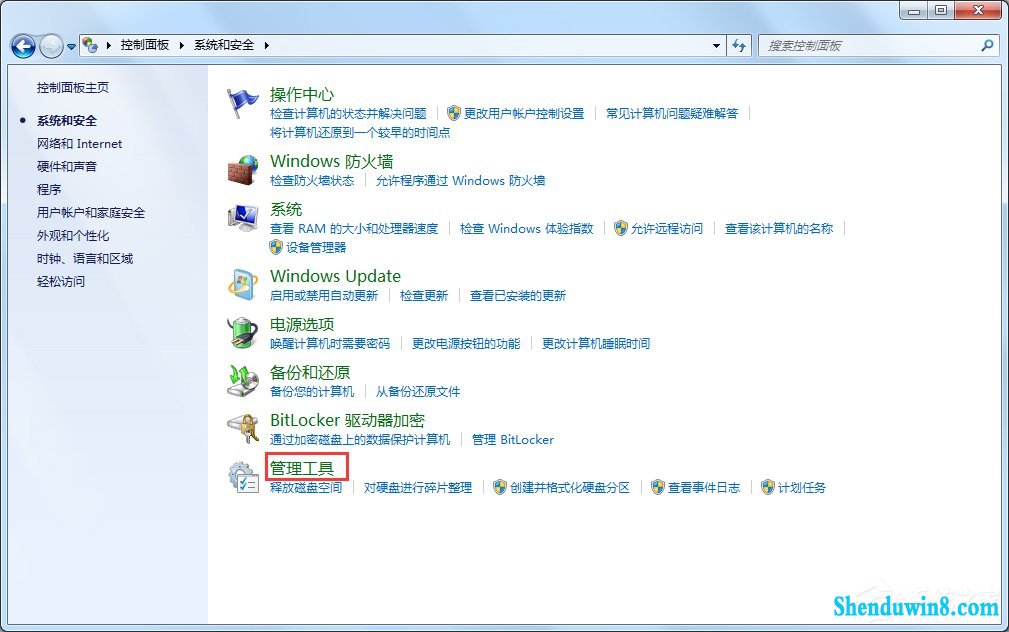
Task: Click the greyed forward arrow button
Action: click(x=51, y=46)
